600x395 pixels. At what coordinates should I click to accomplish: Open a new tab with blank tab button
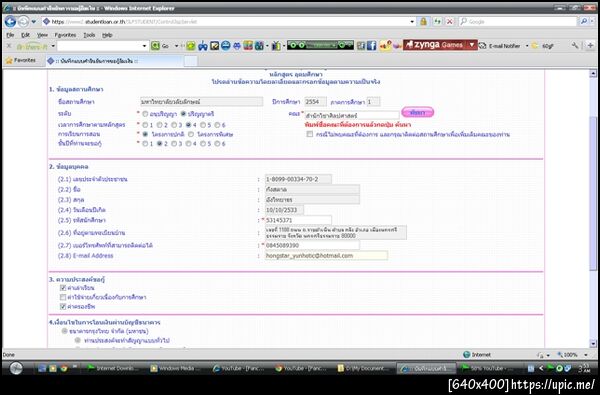coord(191,61)
